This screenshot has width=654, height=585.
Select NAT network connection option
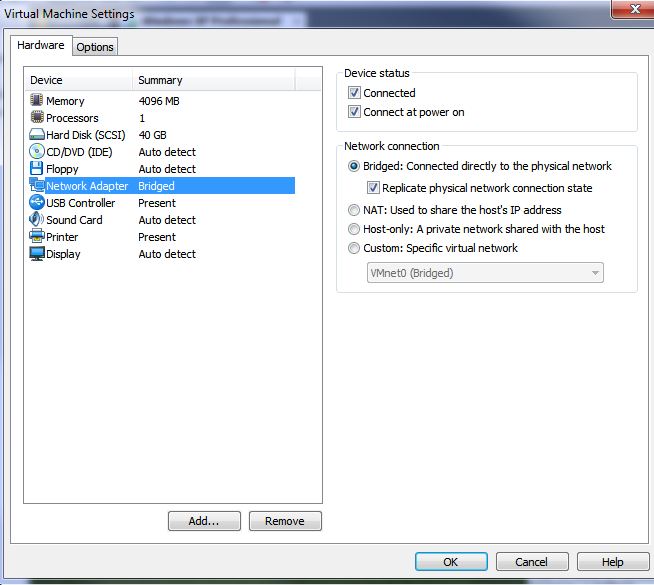coord(354,210)
